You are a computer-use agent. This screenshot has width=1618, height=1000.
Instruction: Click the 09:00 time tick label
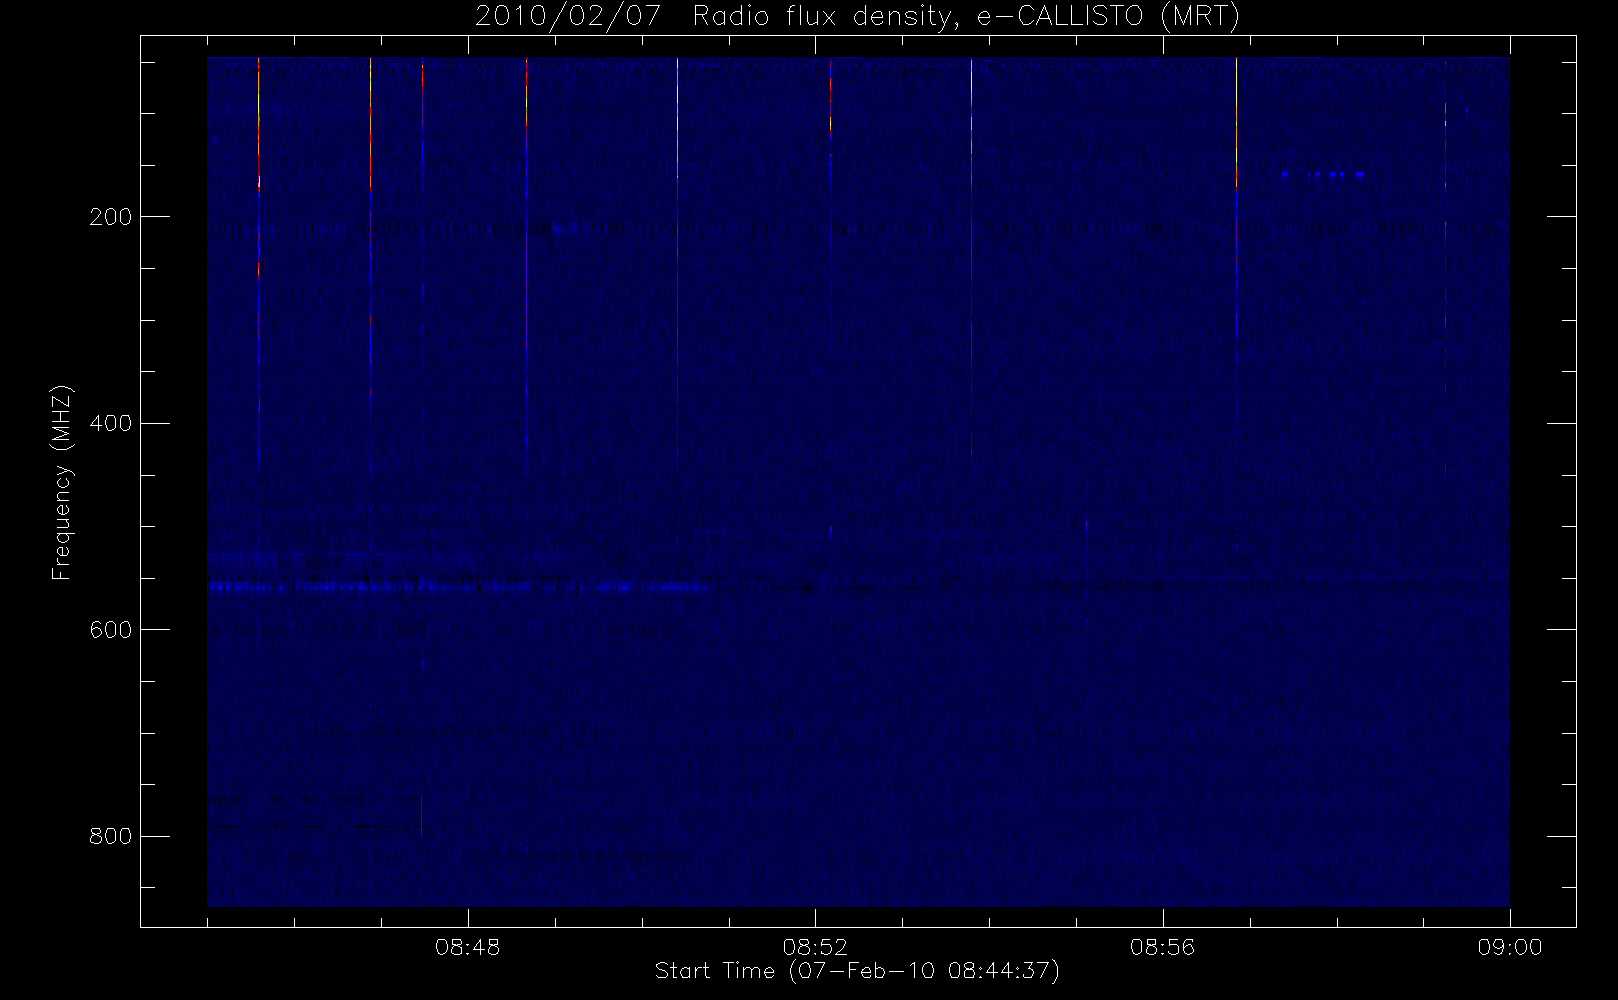coord(1510,946)
